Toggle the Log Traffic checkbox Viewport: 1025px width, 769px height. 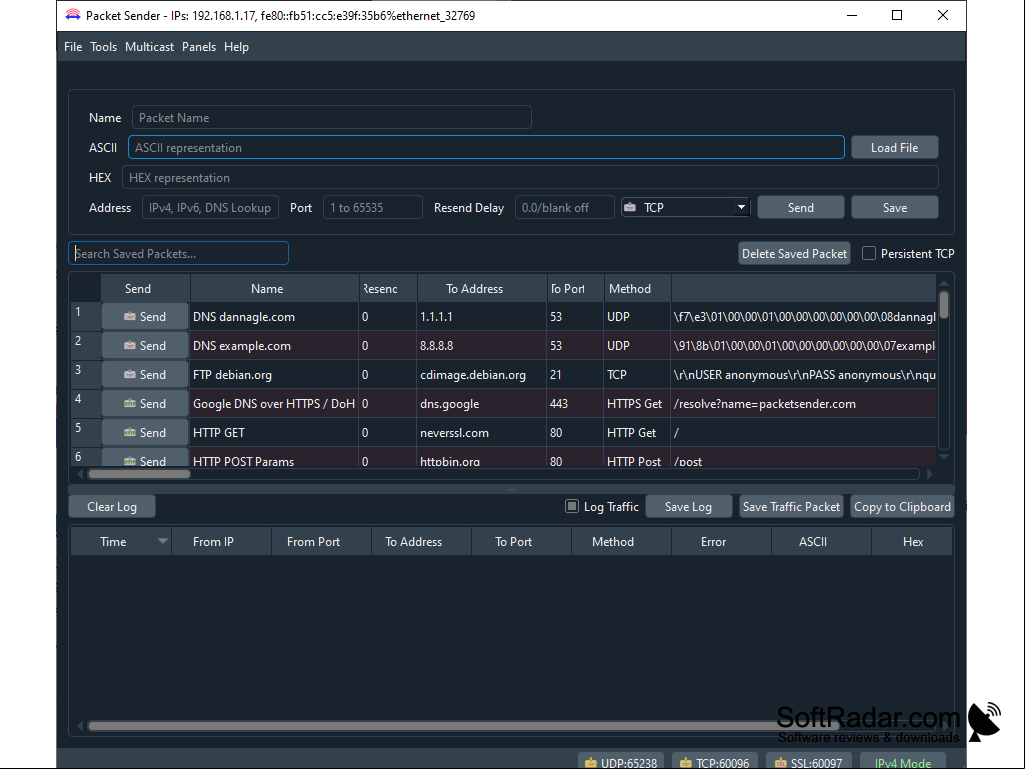pos(572,506)
